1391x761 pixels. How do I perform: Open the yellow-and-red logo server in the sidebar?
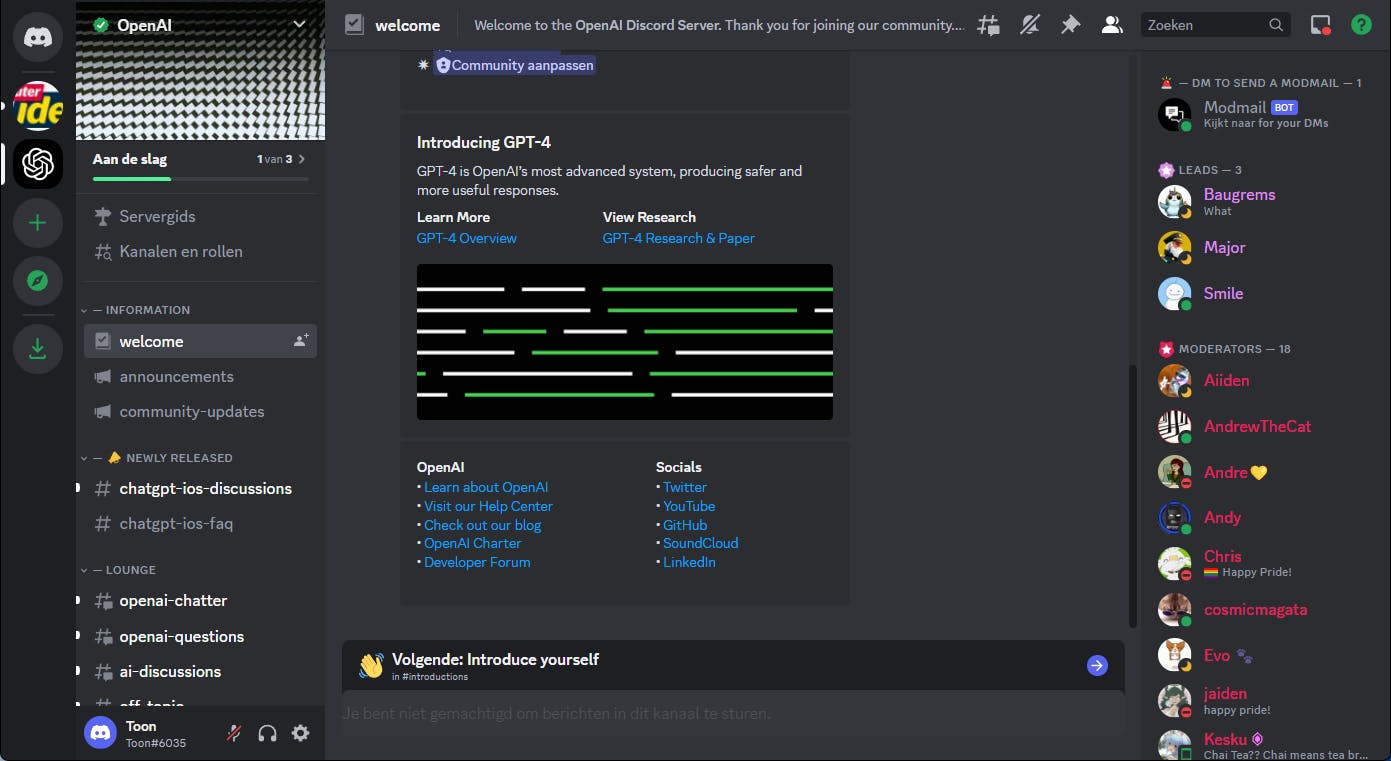click(38, 106)
